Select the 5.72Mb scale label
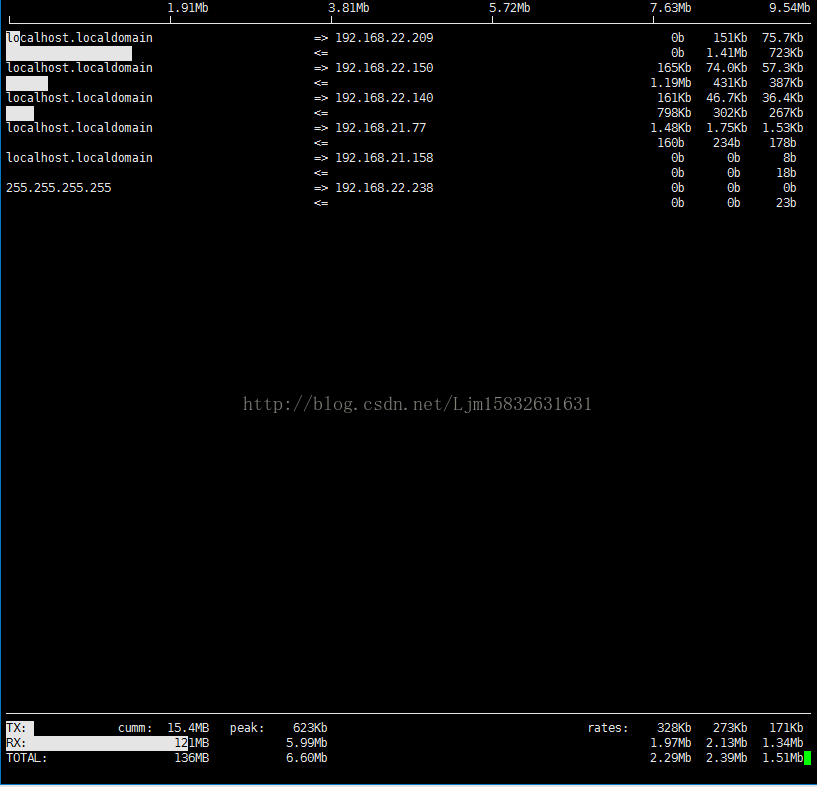This screenshot has width=817, height=787. pos(510,8)
